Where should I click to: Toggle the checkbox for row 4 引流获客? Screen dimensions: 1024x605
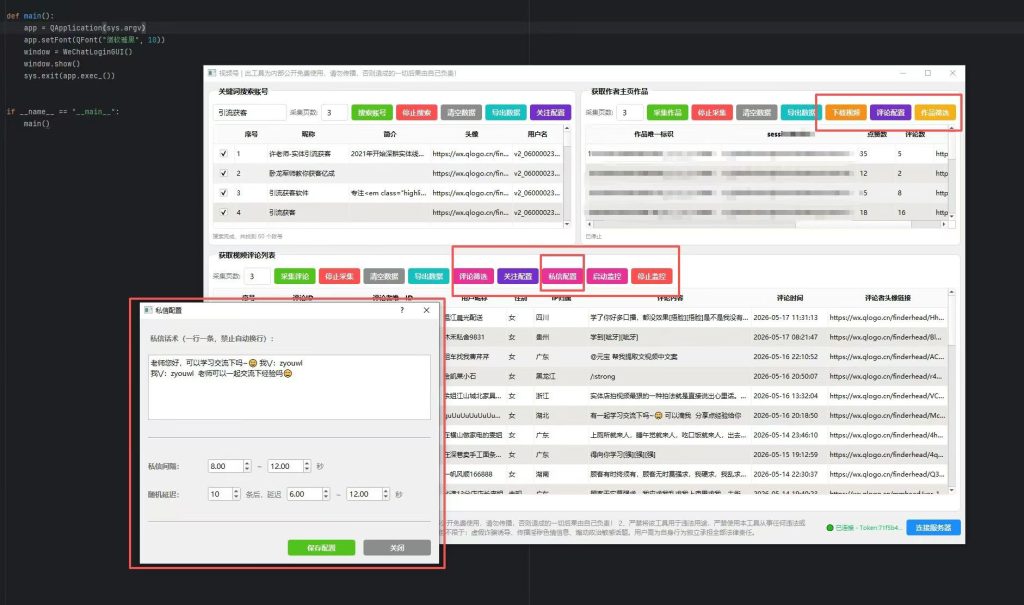point(223,212)
